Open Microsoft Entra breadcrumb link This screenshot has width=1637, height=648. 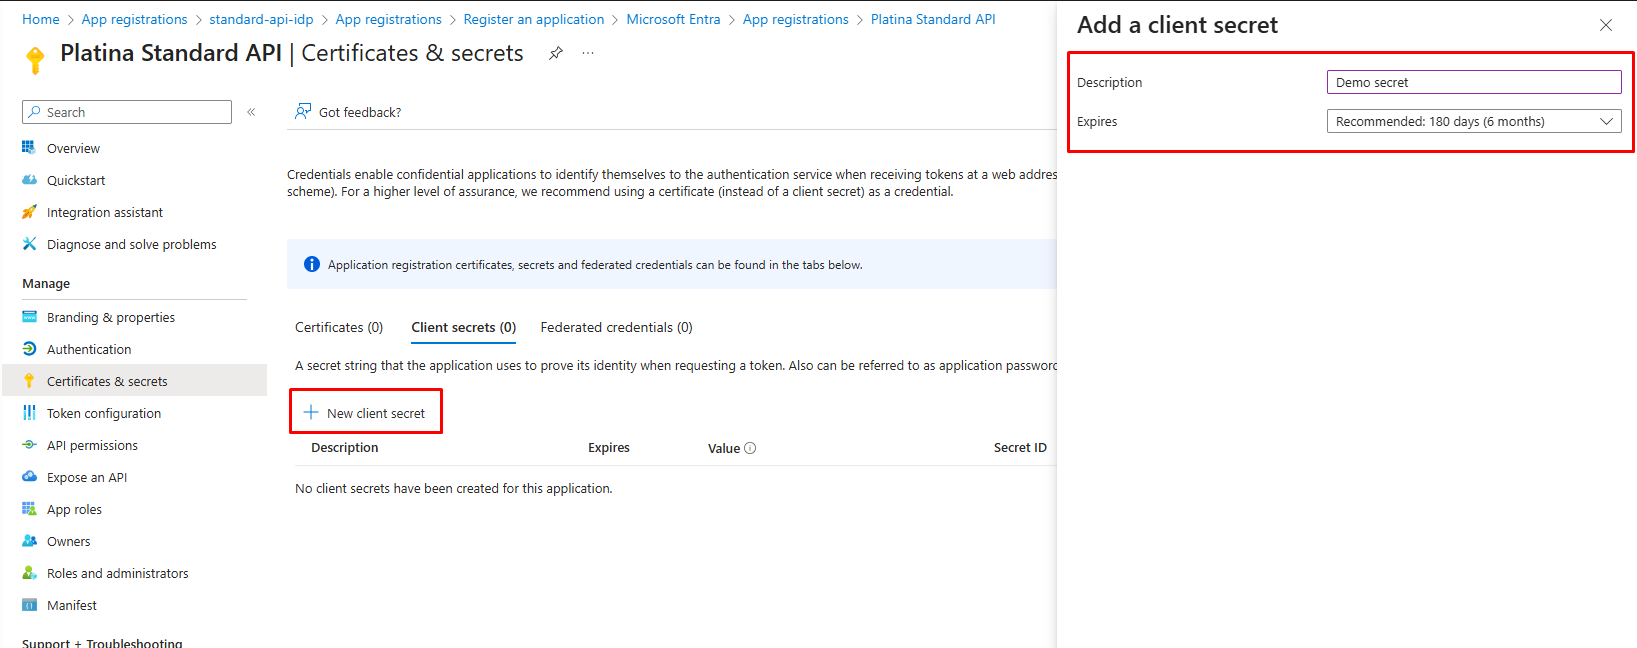(x=673, y=19)
